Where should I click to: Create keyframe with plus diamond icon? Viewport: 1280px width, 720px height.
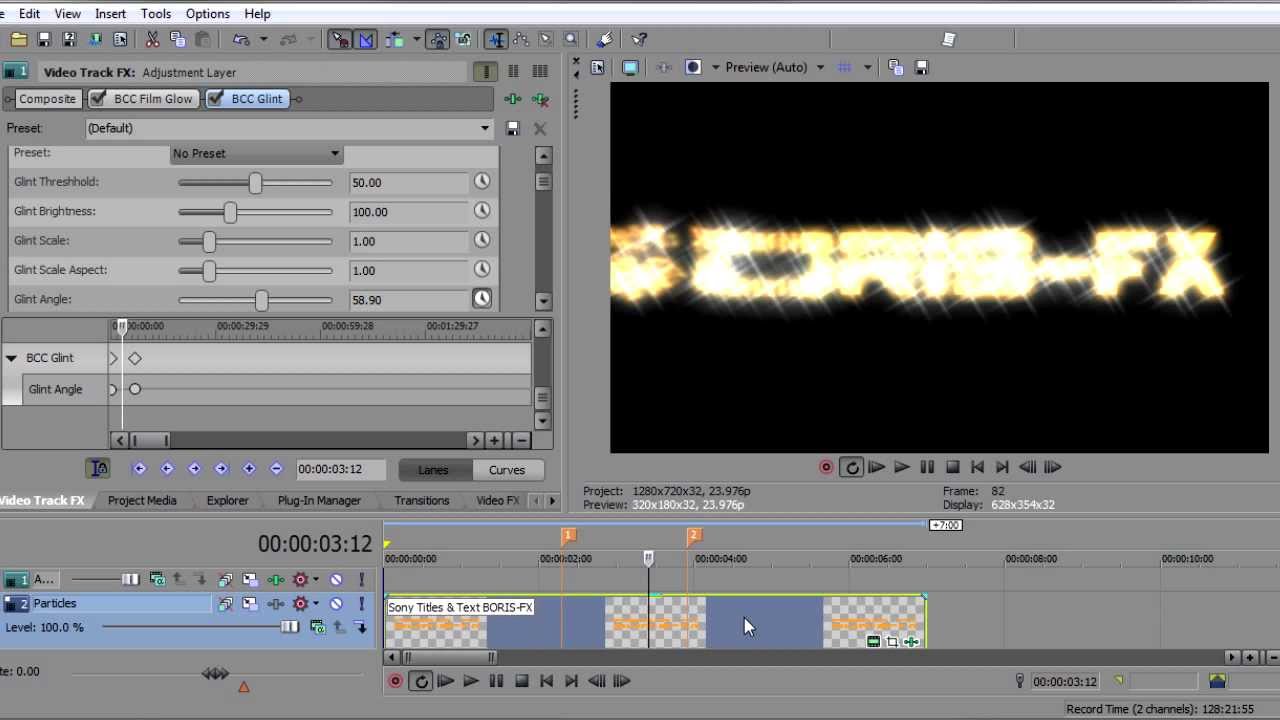point(249,469)
